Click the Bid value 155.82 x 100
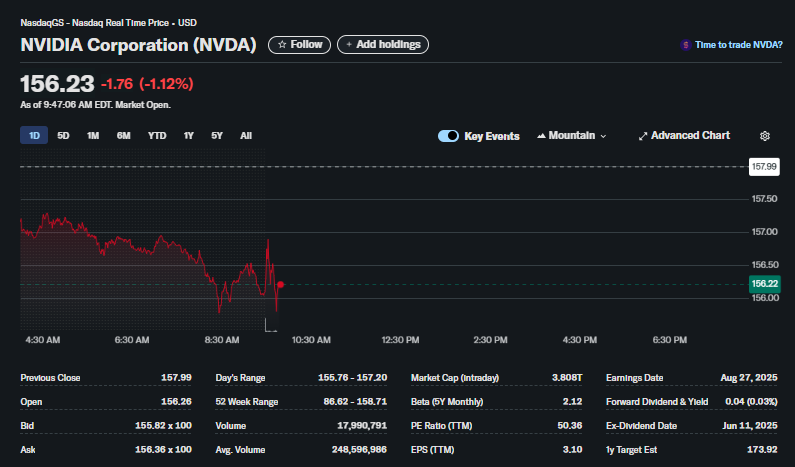The image size is (795, 467). point(163,425)
